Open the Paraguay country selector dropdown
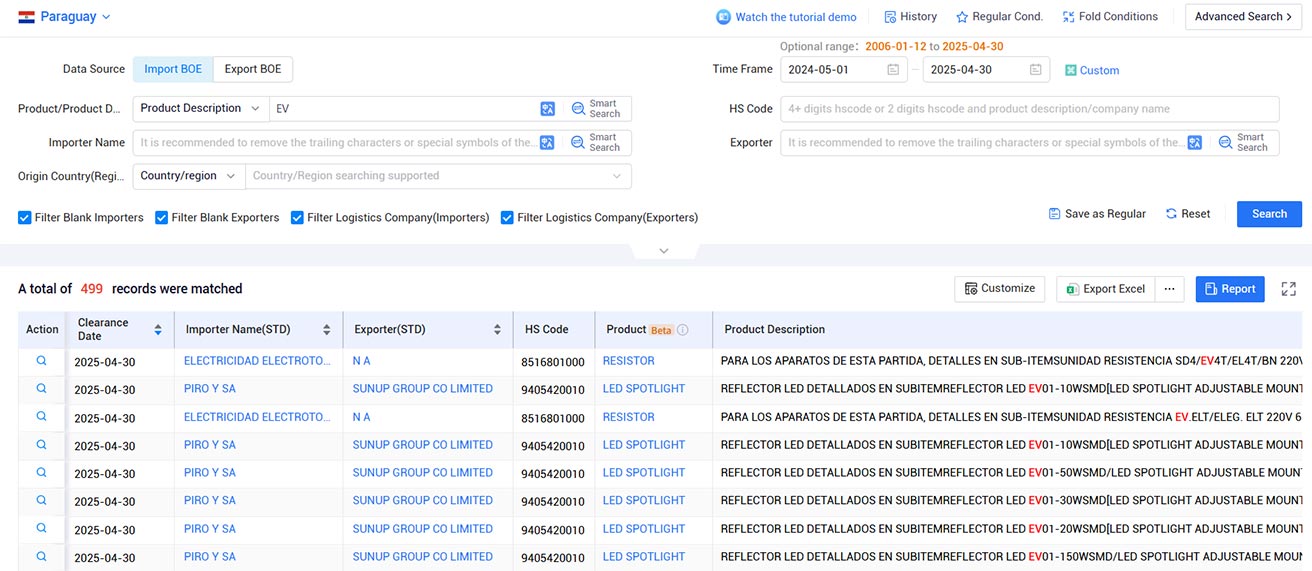 (x=64, y=17)
